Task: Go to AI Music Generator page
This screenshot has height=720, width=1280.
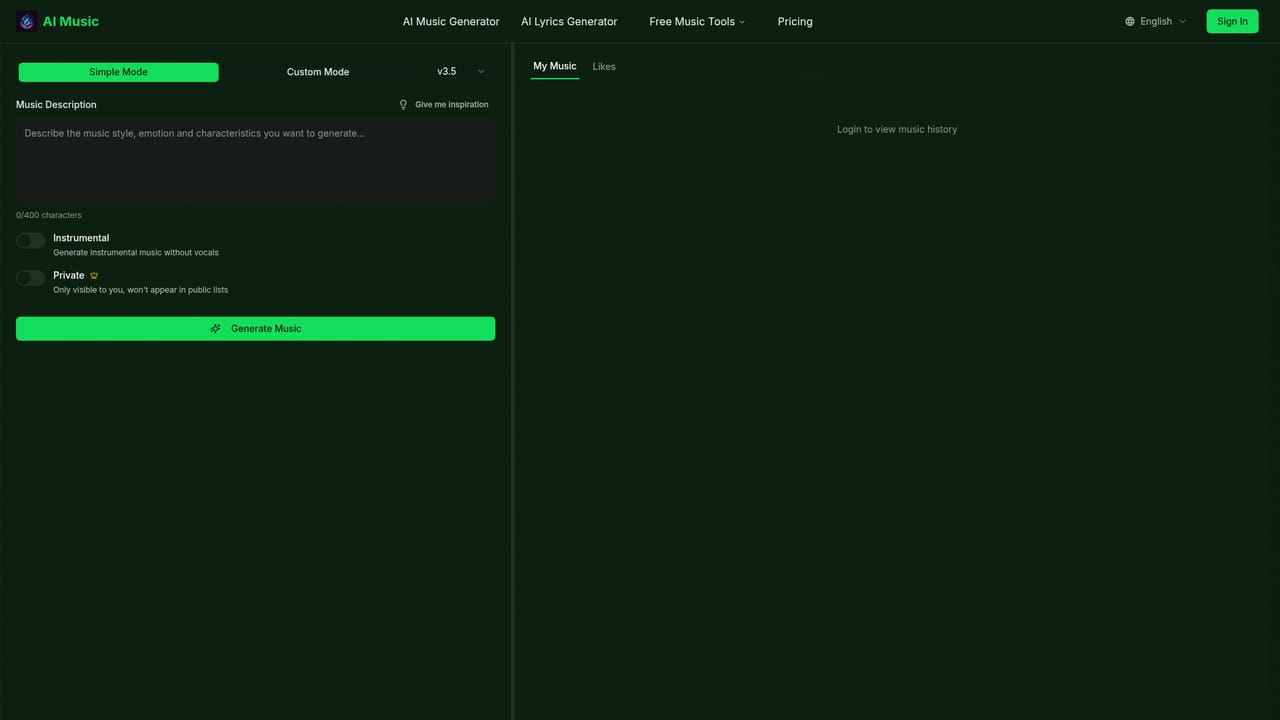Action: pos(451,21)
